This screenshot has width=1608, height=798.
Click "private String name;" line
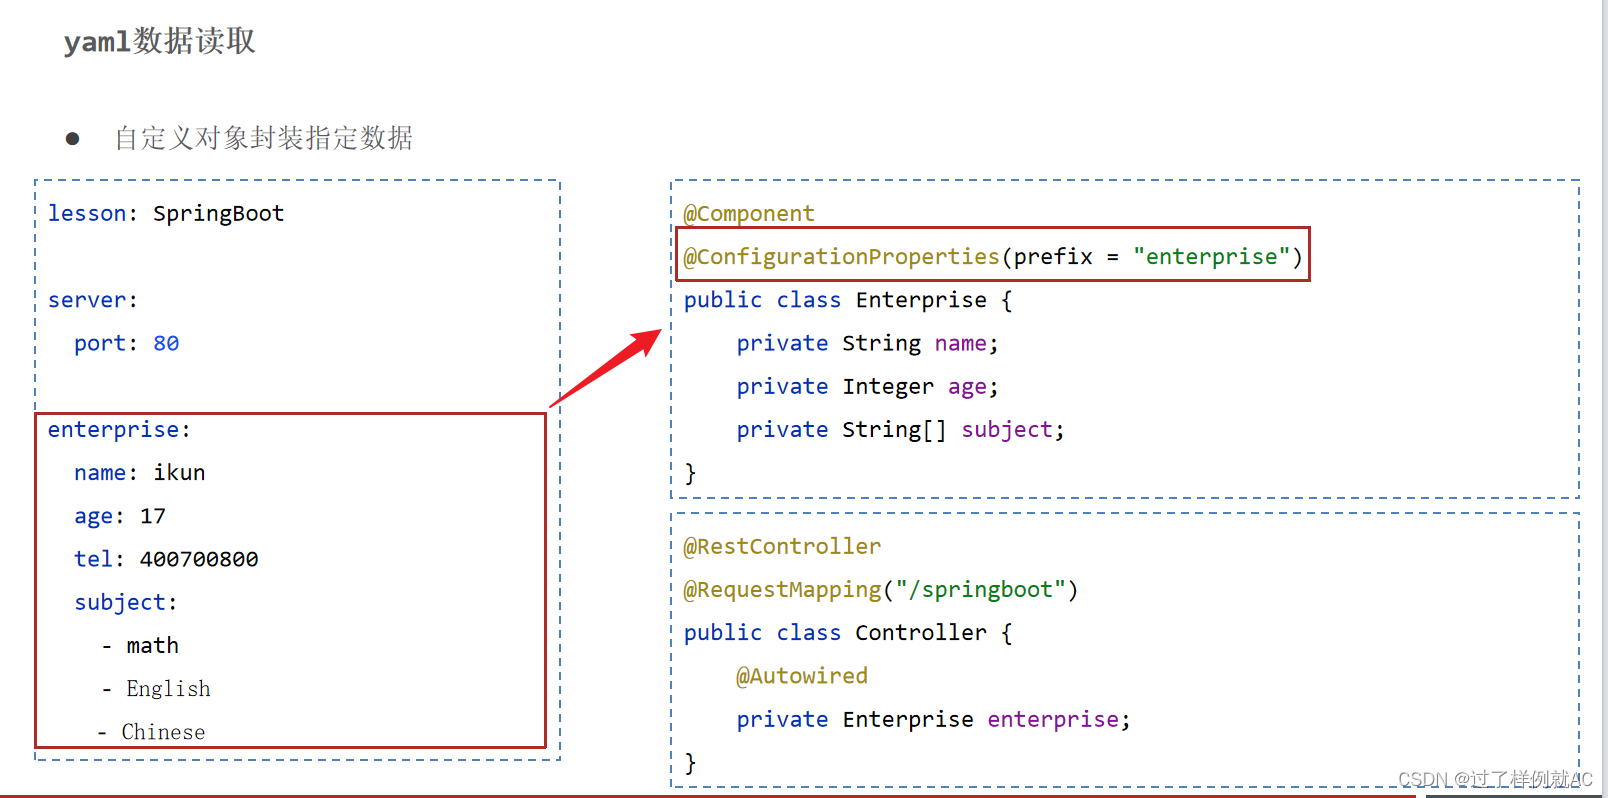click(867, 343)
